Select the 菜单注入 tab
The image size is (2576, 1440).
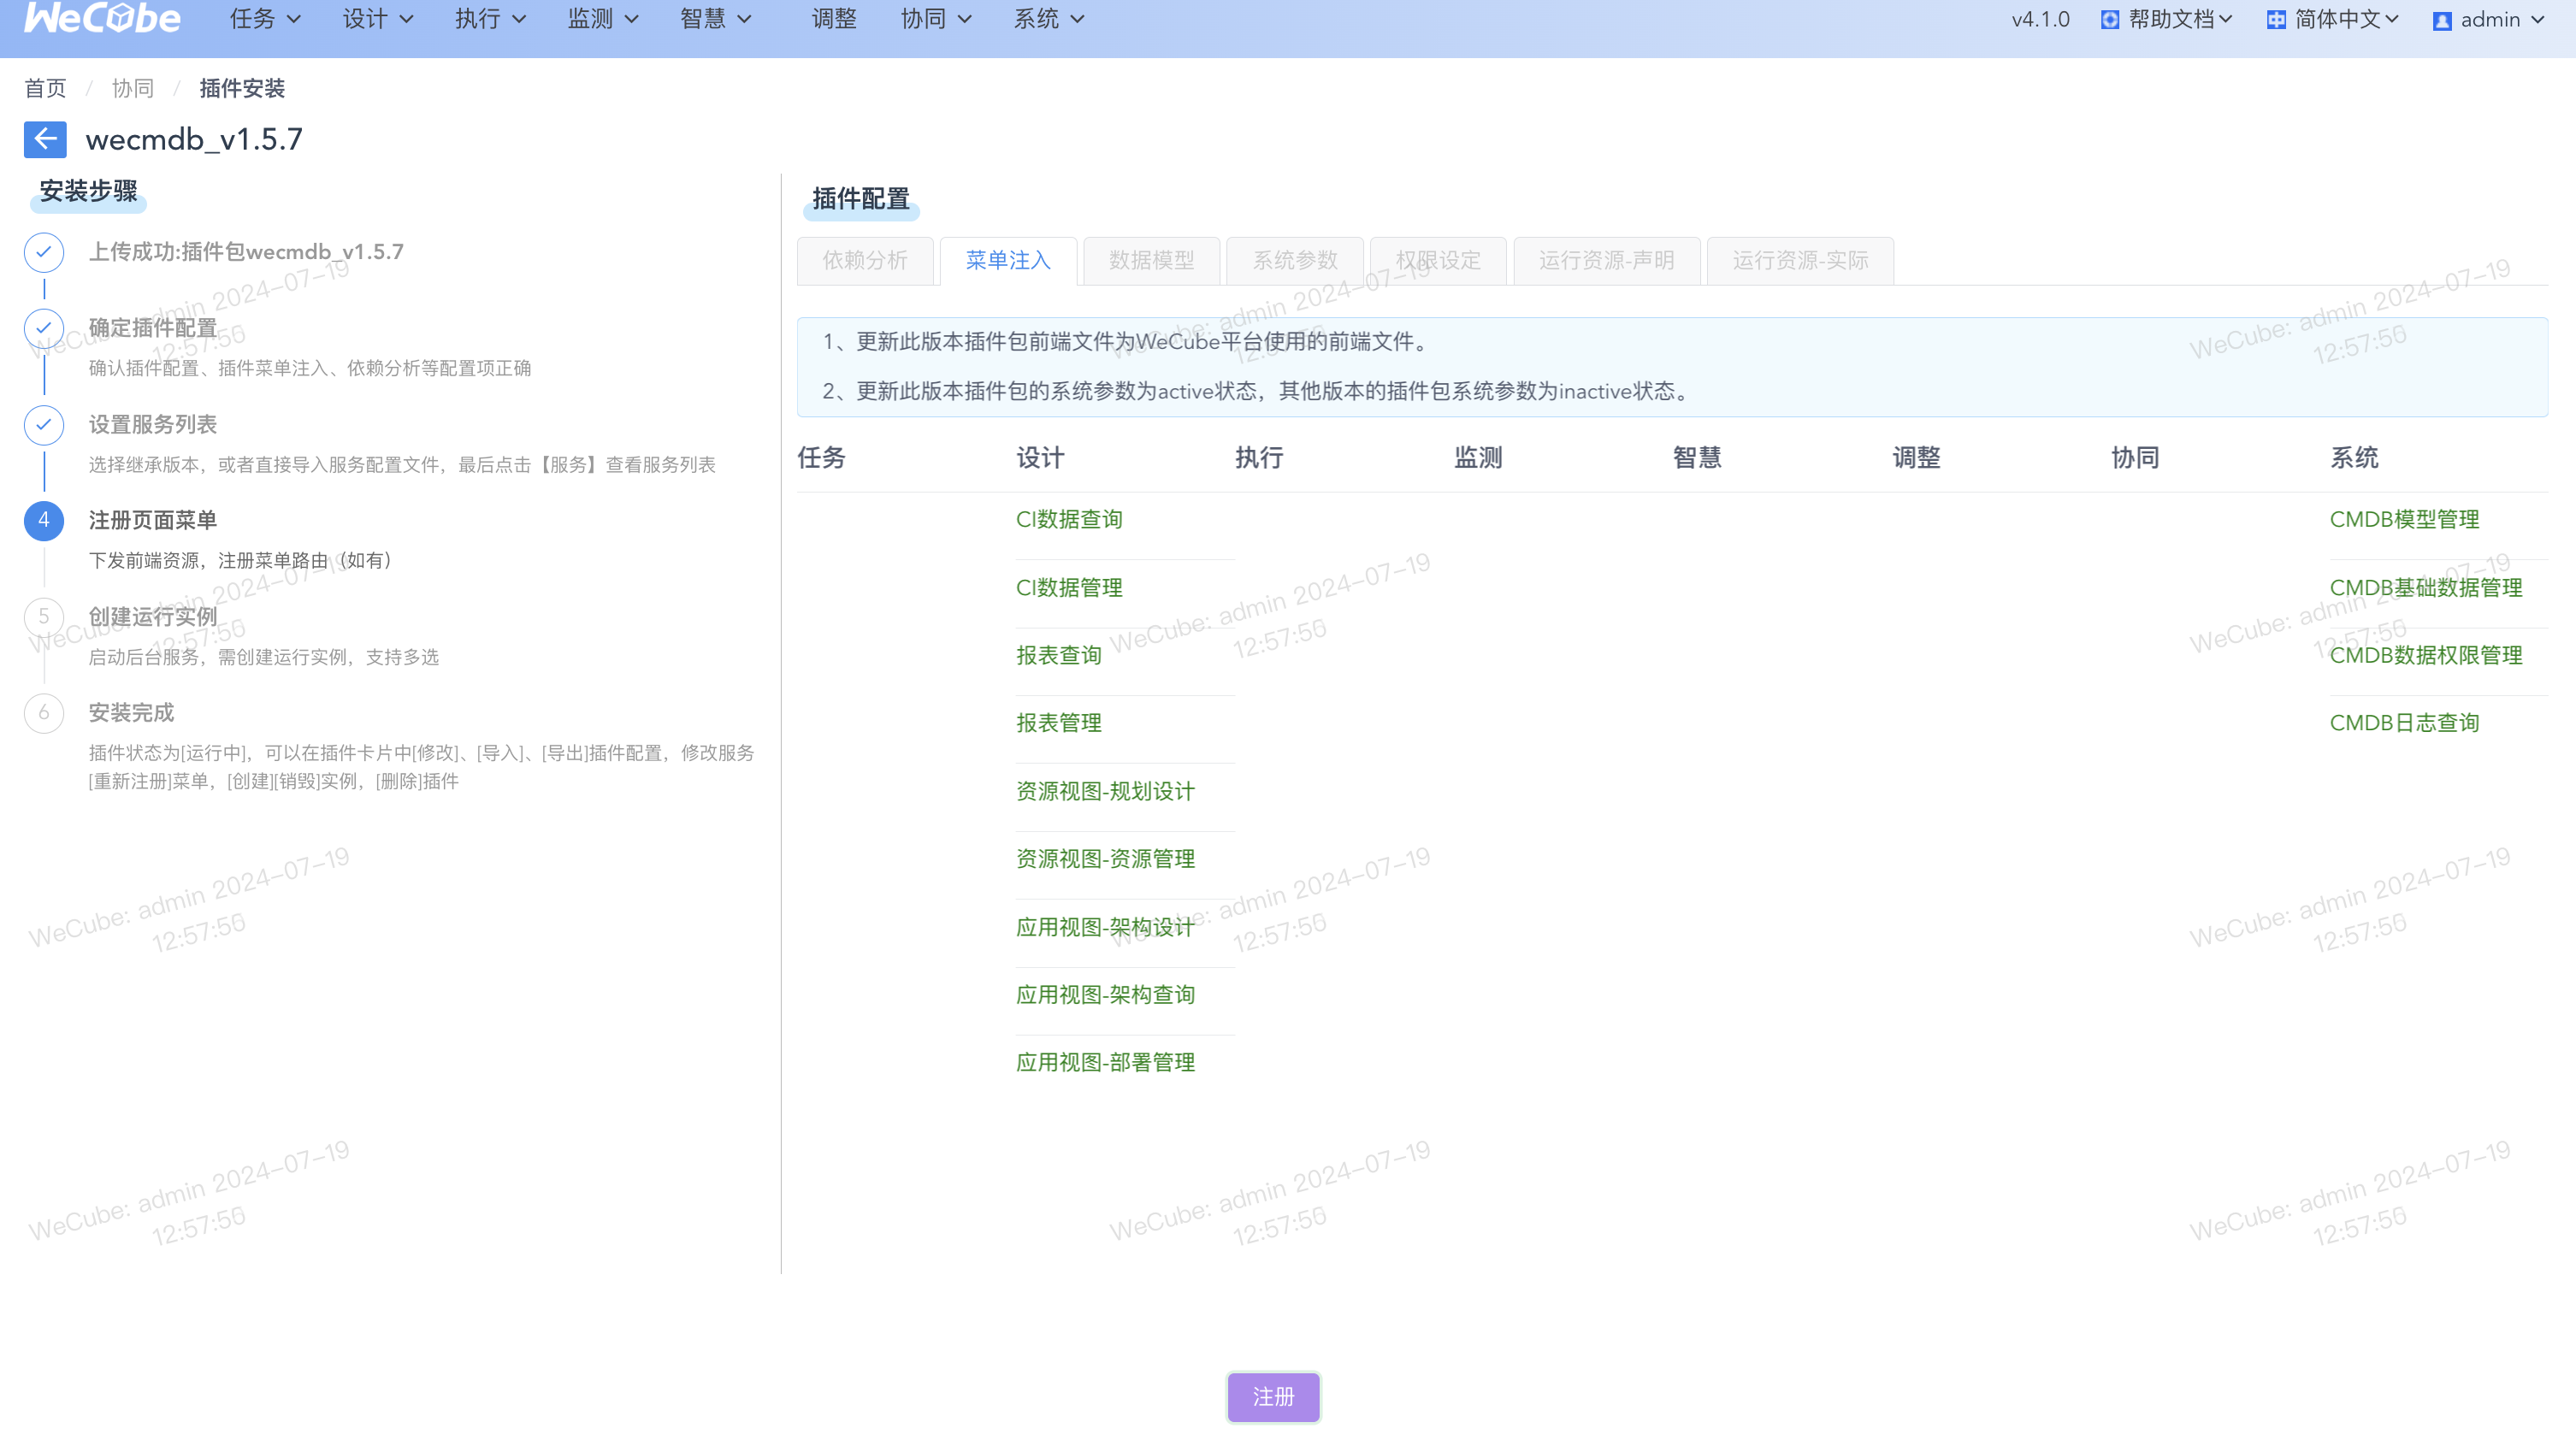click(1008, 261)
